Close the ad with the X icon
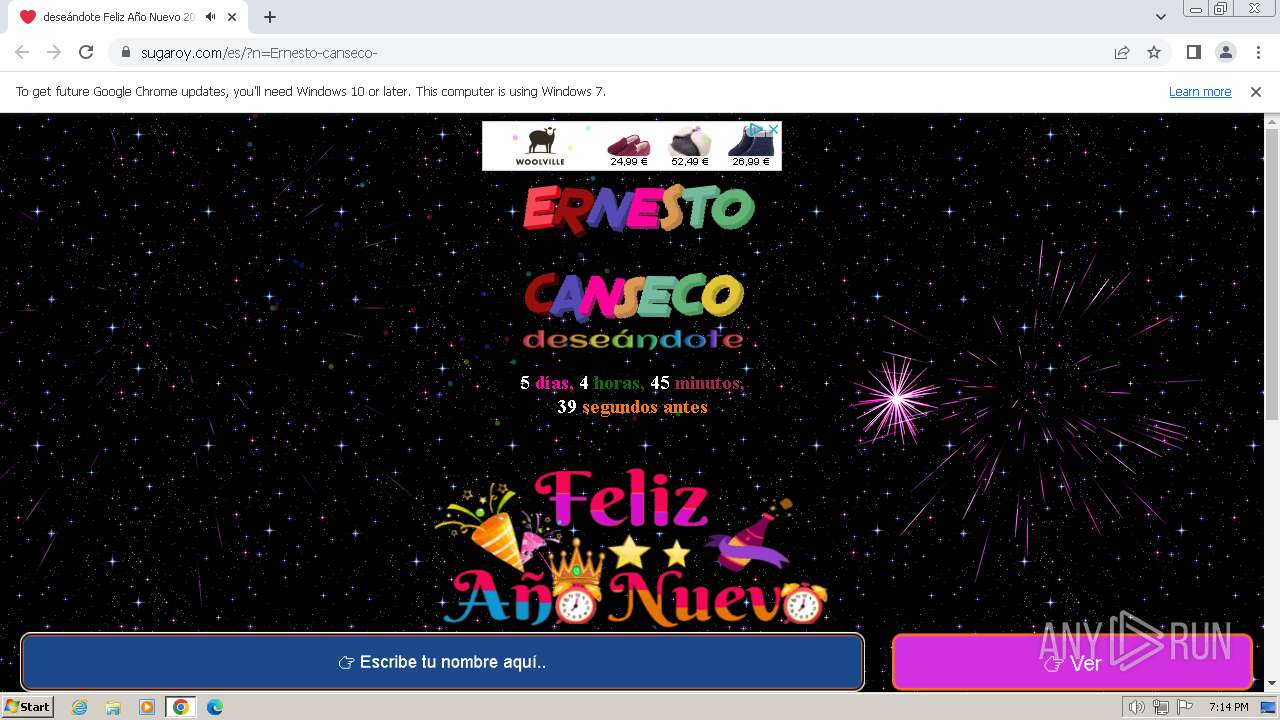Screen dimensions: 1280x720 pos(773,129)
